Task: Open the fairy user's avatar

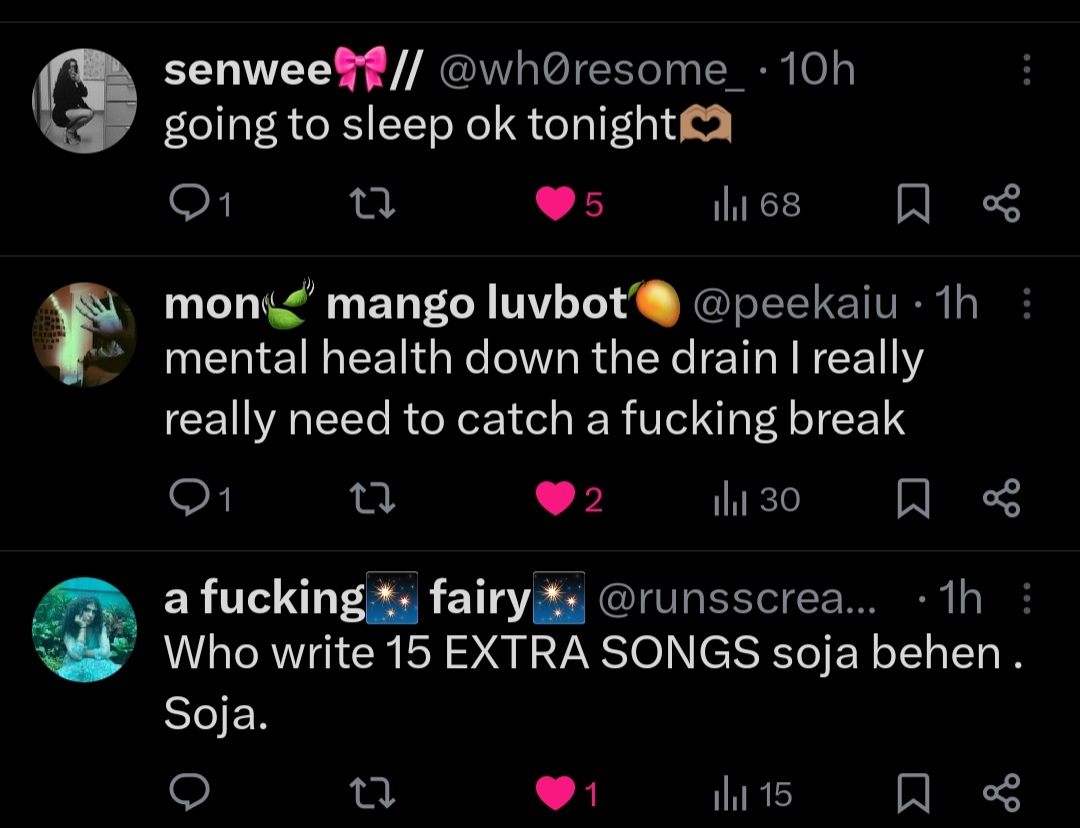Action: coord(85,630)
